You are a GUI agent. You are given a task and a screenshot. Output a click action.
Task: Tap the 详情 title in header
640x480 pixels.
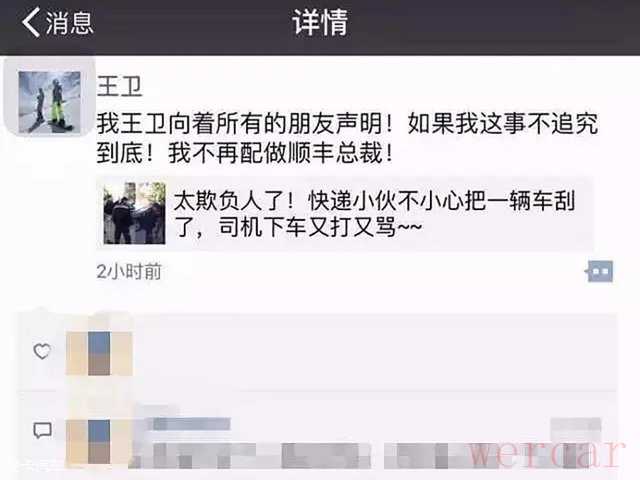[320, 23]
